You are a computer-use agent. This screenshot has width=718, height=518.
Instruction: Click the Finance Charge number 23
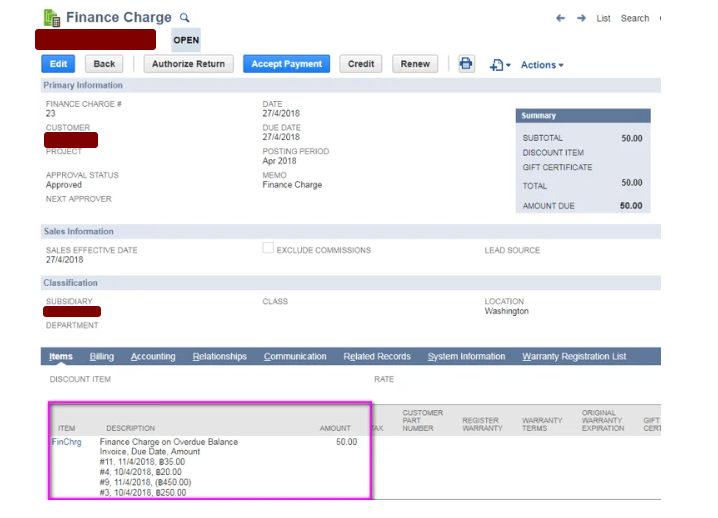coord(50,114)
